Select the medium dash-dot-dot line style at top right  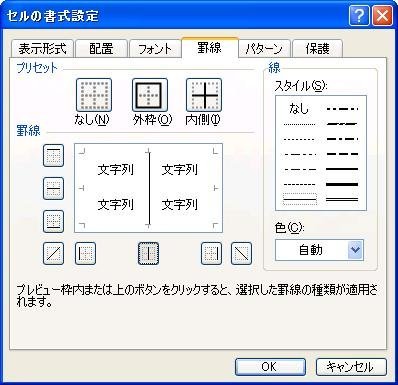click(342, 109)
